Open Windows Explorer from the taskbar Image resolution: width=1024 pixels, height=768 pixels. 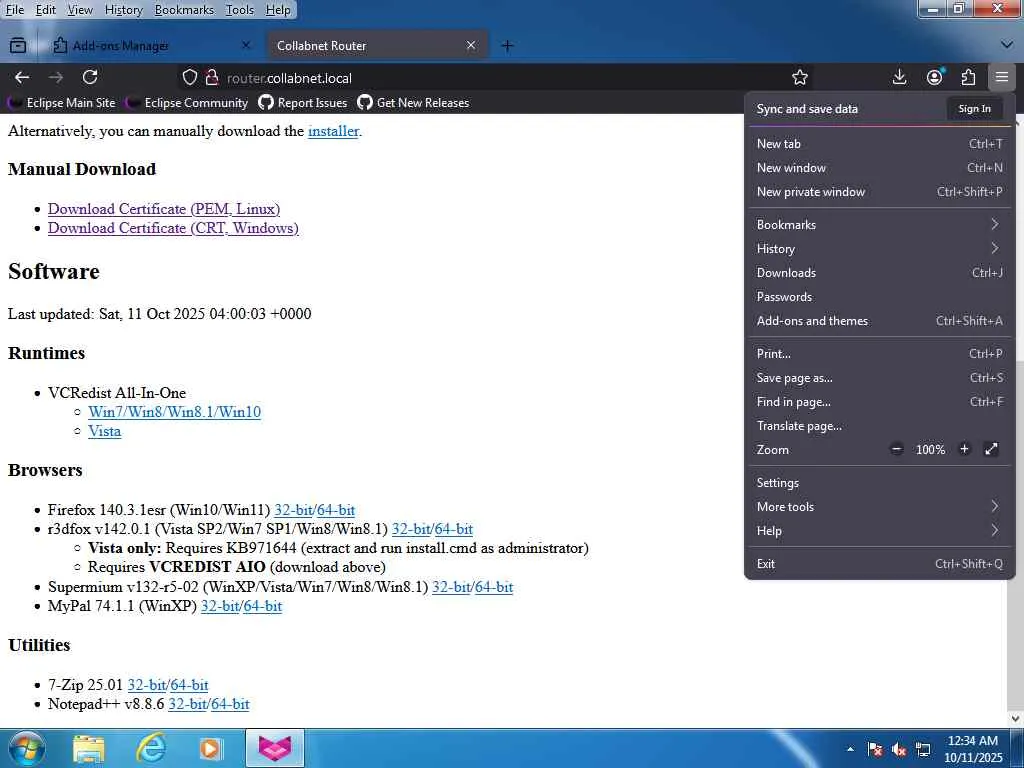(88, 748)
